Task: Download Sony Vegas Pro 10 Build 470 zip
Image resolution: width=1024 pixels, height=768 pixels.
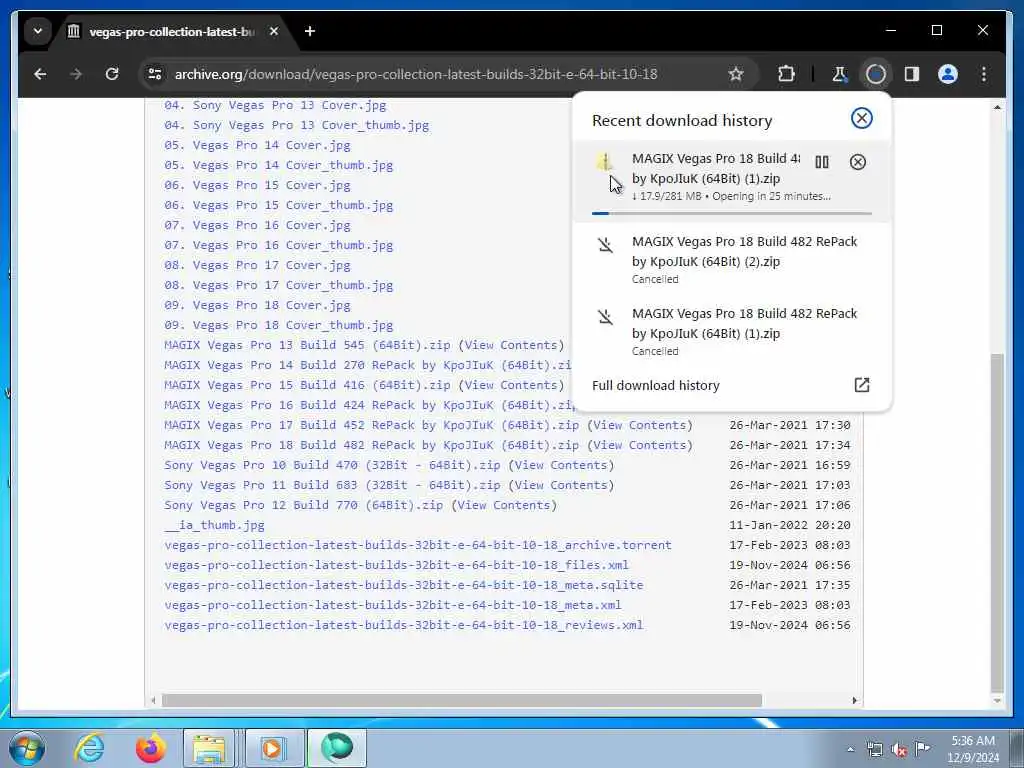Action: point(332,465)
